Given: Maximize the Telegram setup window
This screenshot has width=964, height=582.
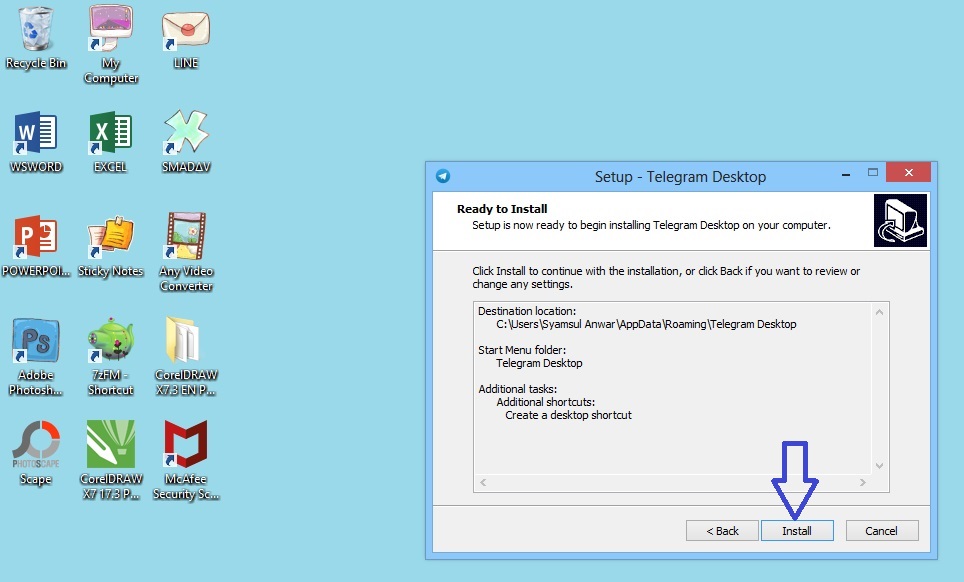Looking at the screenshot, I should (872, 173).
